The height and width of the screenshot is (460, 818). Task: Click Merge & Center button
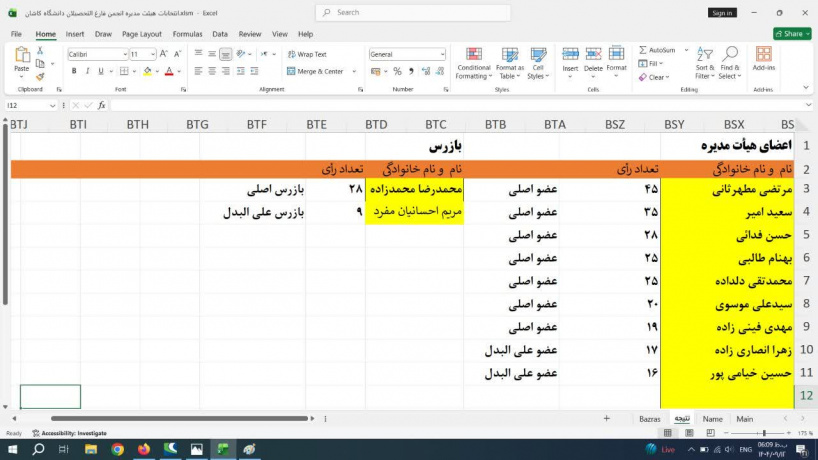coord(315,71)
